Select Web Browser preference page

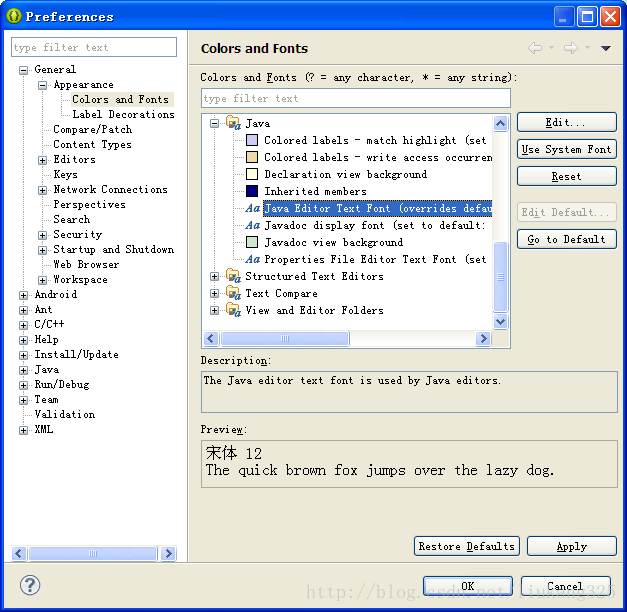click(86, 264)
